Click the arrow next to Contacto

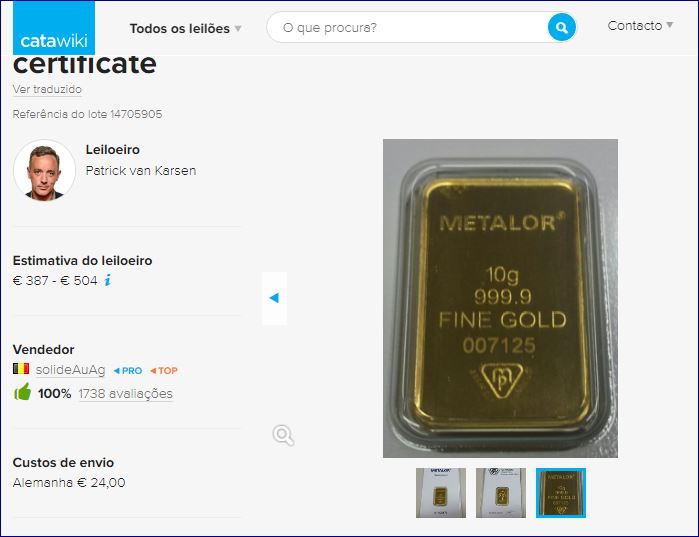[670, 25]
